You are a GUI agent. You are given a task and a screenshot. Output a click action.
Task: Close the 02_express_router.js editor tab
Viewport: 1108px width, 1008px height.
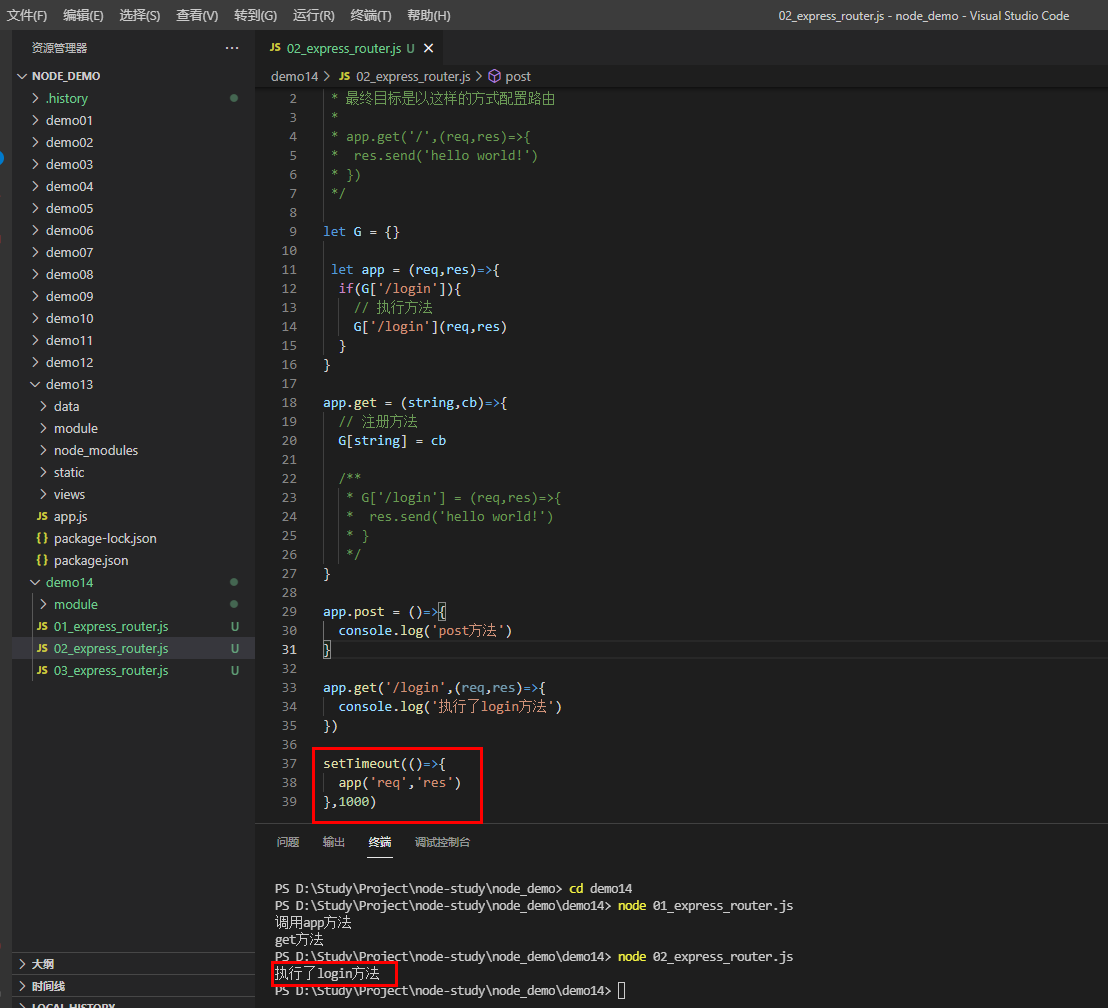point(428,48)
